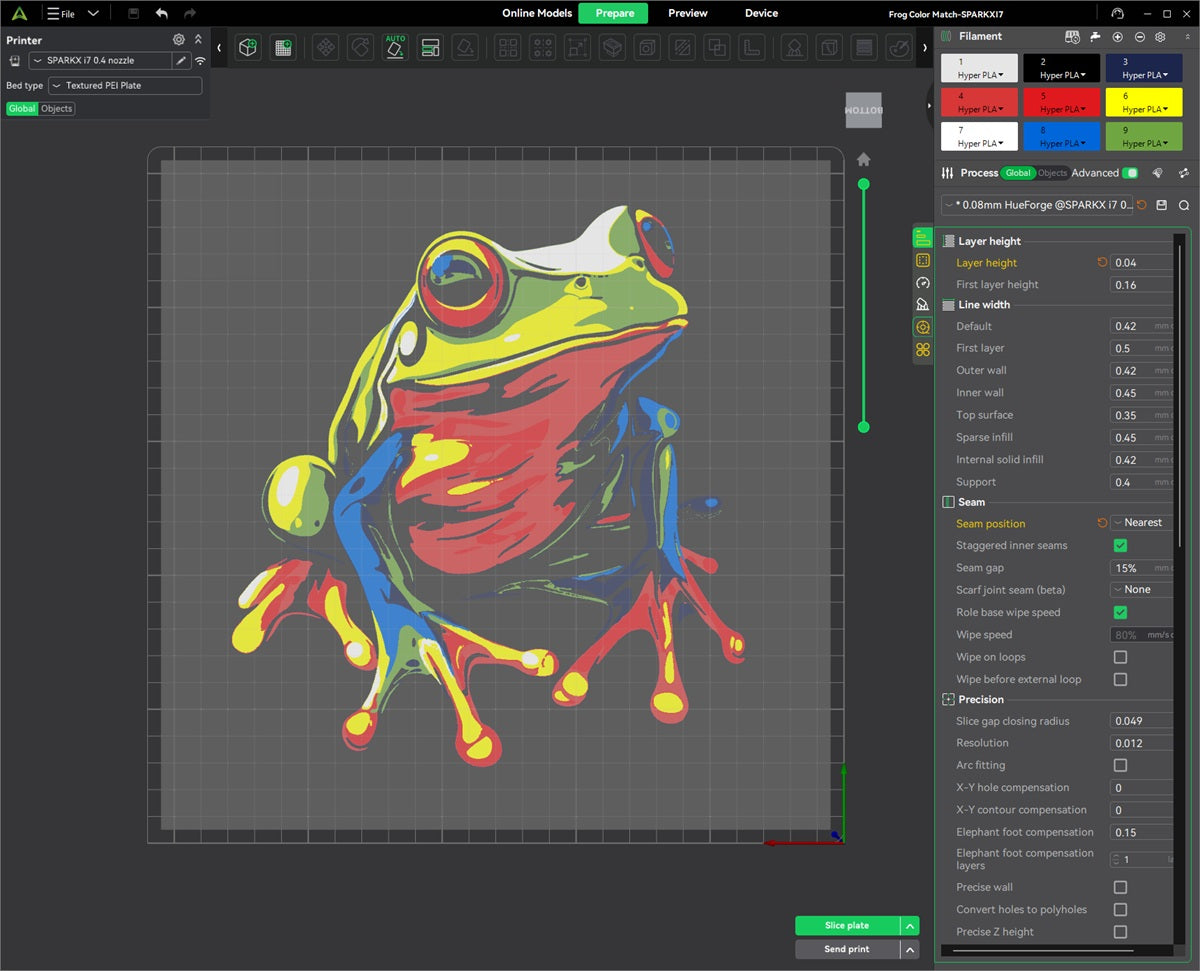Click the flushing volumes faucet icon
1200x971 pixels.
[1095, 36]
